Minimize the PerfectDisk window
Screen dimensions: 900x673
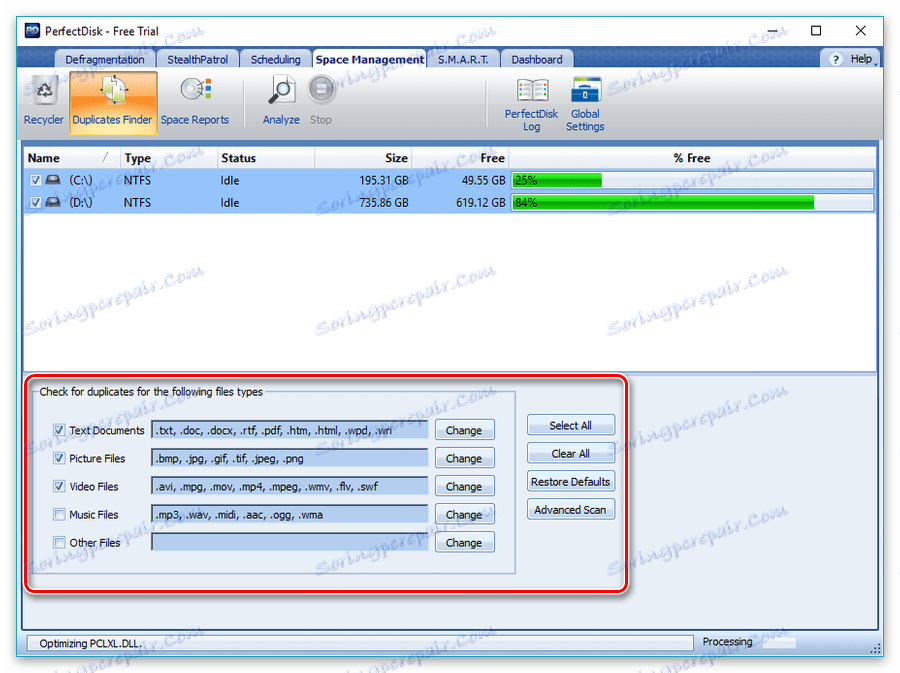pos(773,30)
